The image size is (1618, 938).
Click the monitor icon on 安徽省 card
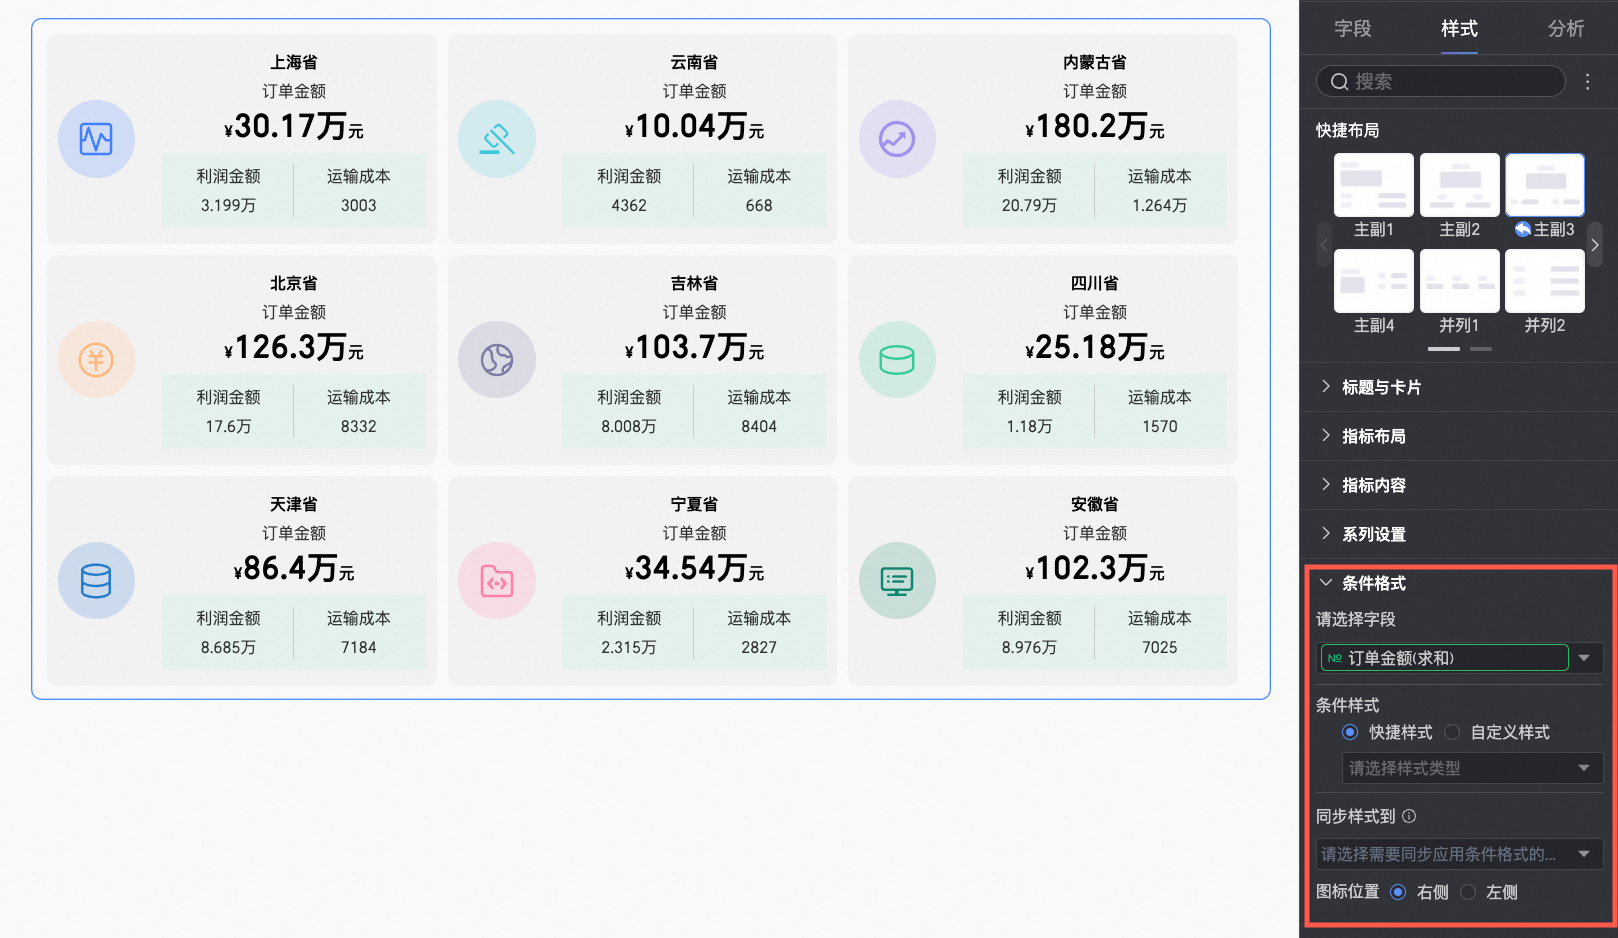(x=897, y=581)
